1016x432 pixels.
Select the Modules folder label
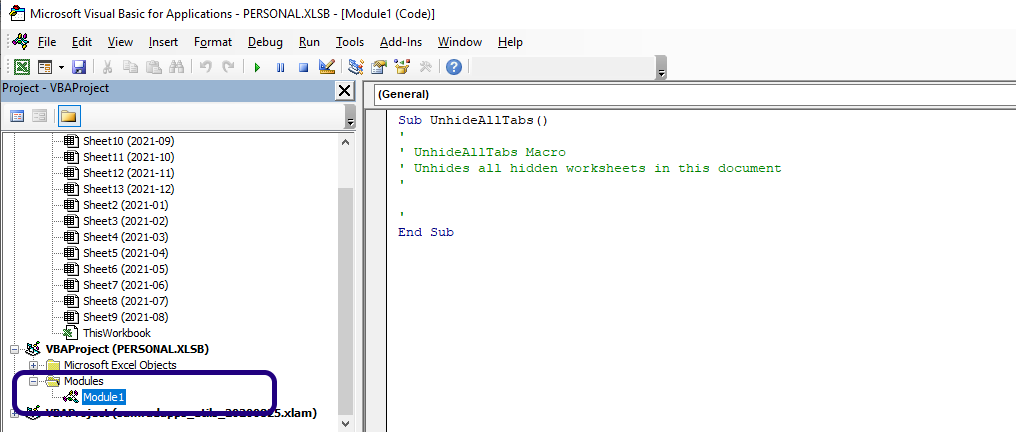pyautogui.click(x=84, y=381)
